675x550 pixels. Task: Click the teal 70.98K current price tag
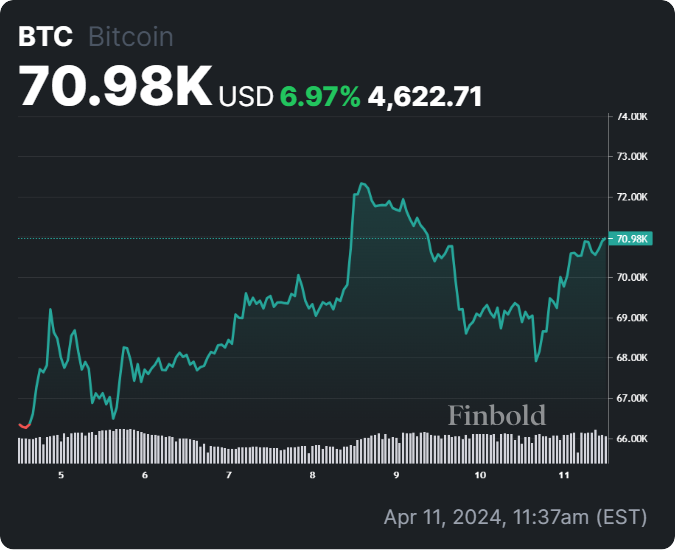click(x=634, y=238)
